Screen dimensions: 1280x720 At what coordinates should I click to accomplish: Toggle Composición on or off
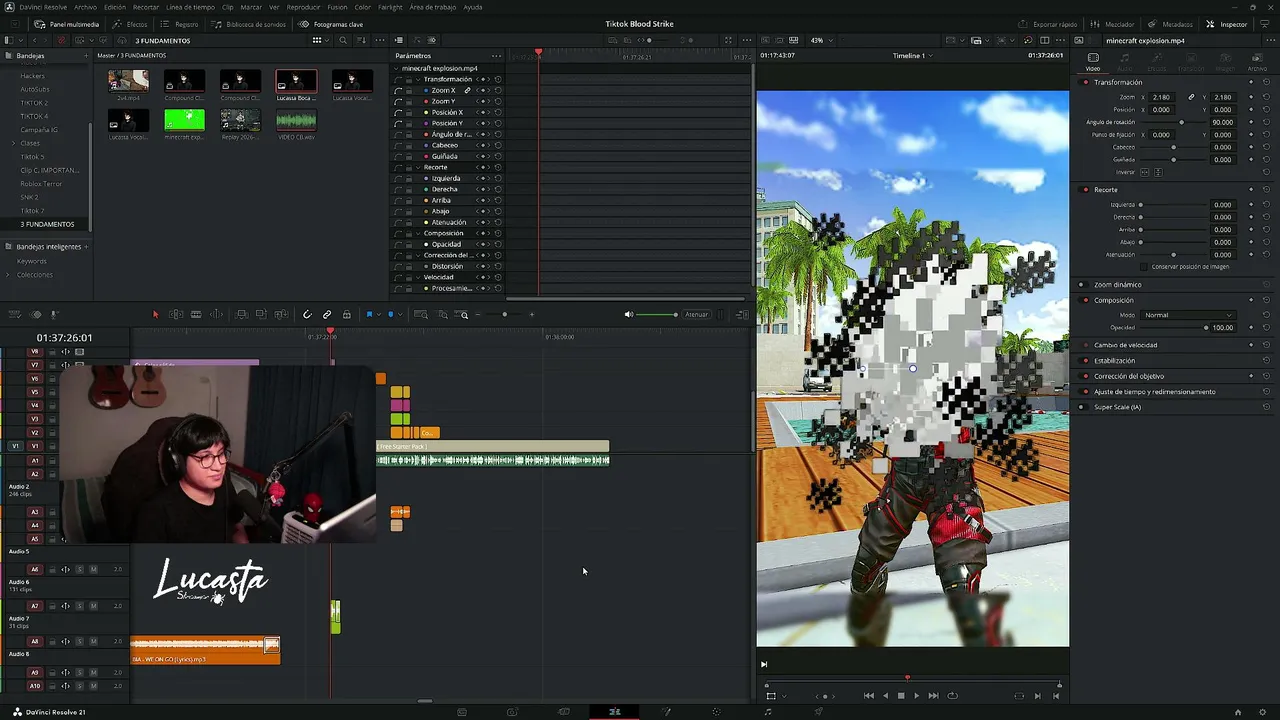pos(1086,300)
